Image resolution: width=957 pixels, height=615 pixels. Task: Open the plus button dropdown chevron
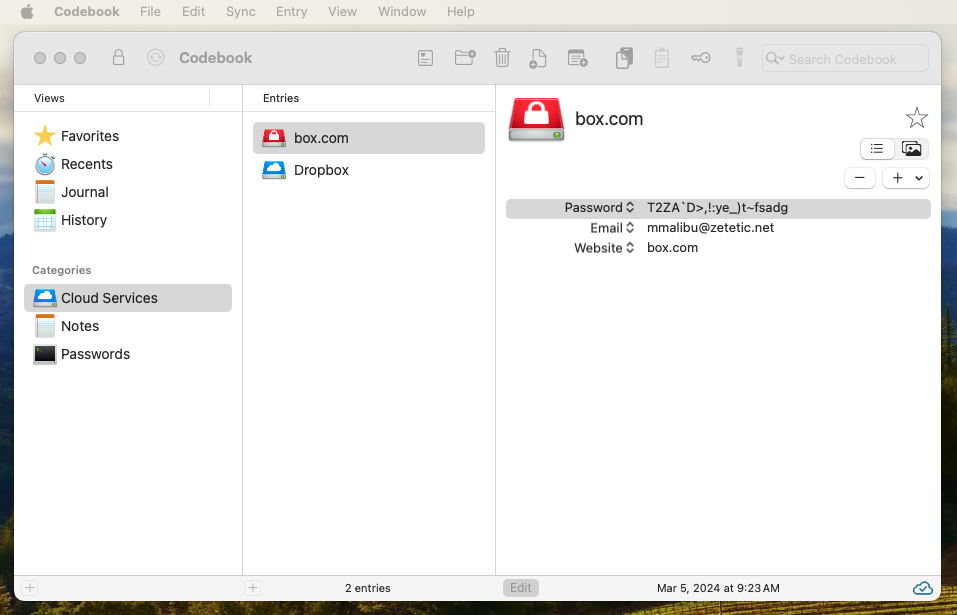click(x=919, y=178)
